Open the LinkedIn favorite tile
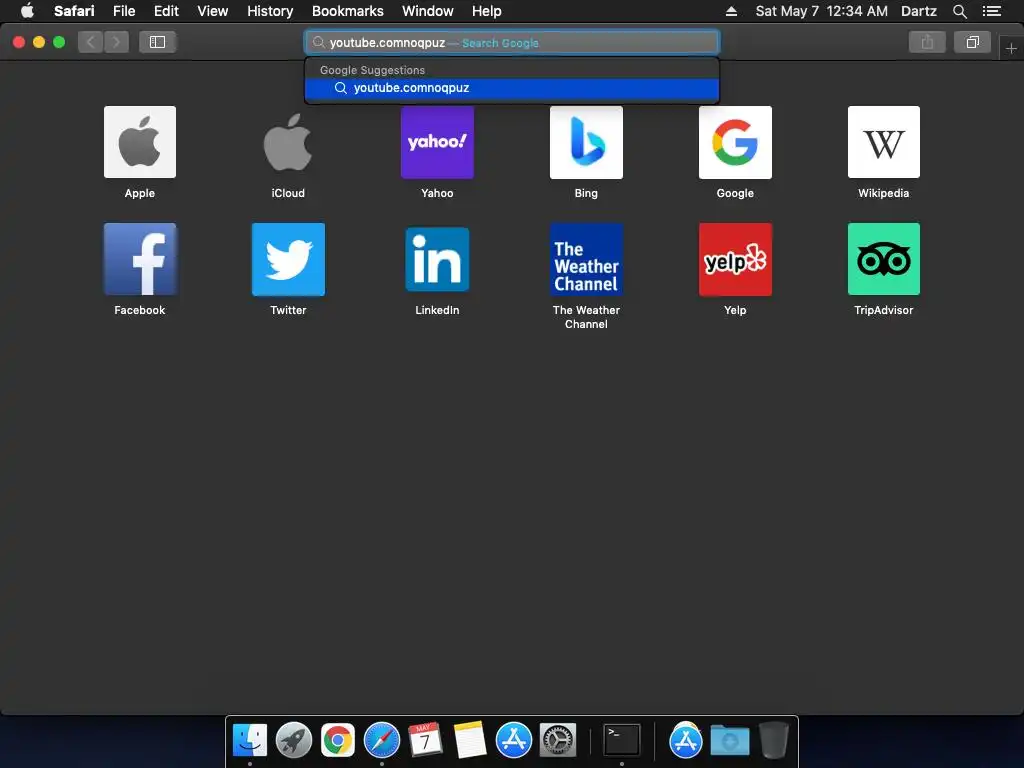This screenshot has width=1024, height=768. click(x=437, y=259)
